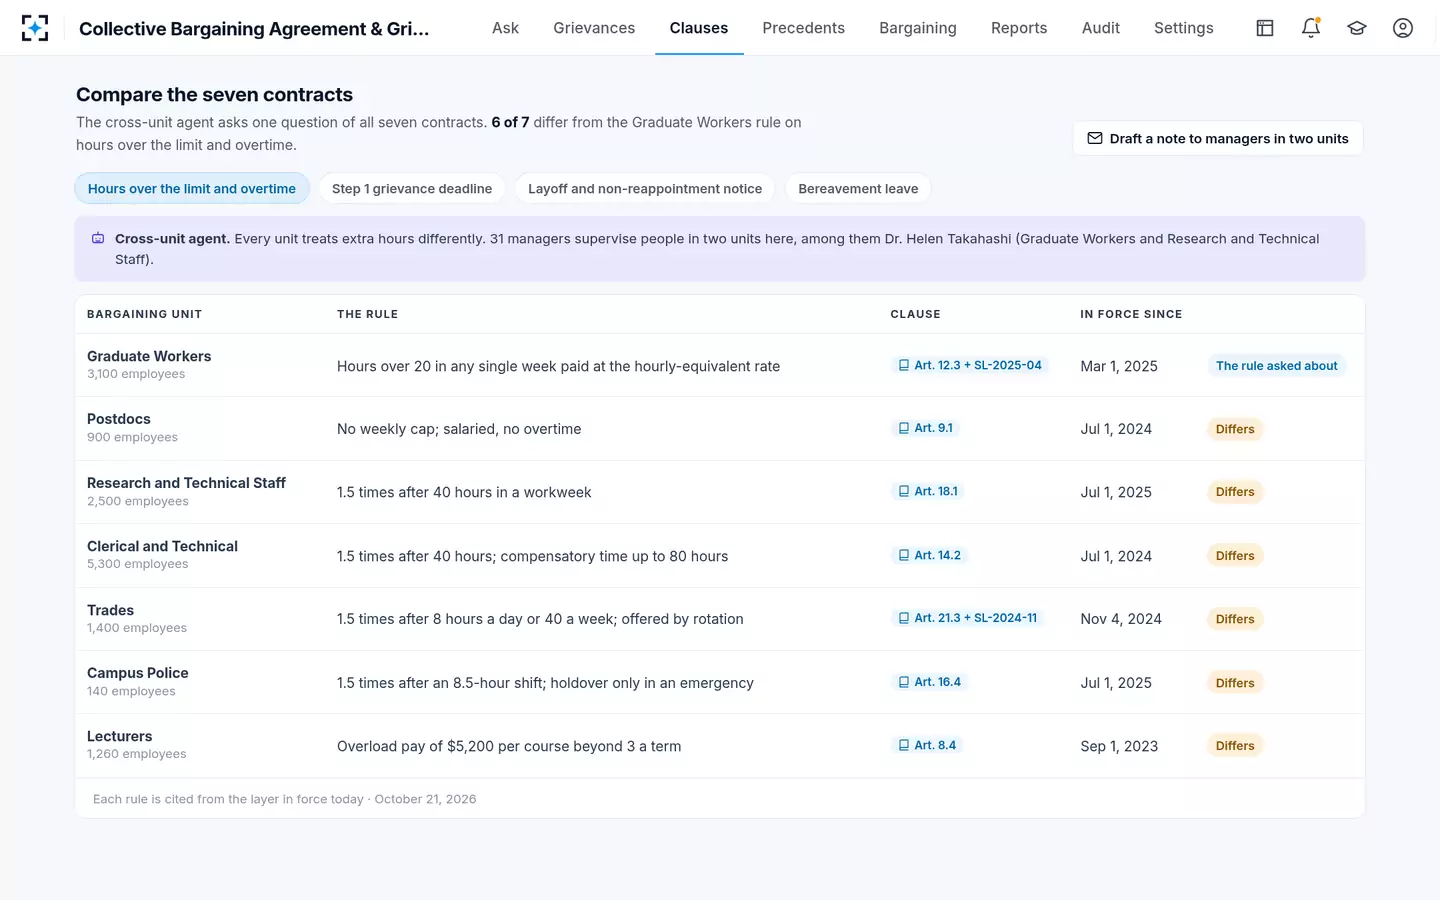This screenshot has height=900, width=1440.
Task: Select the Bereavement leave chip
Action: coord(858,188)
